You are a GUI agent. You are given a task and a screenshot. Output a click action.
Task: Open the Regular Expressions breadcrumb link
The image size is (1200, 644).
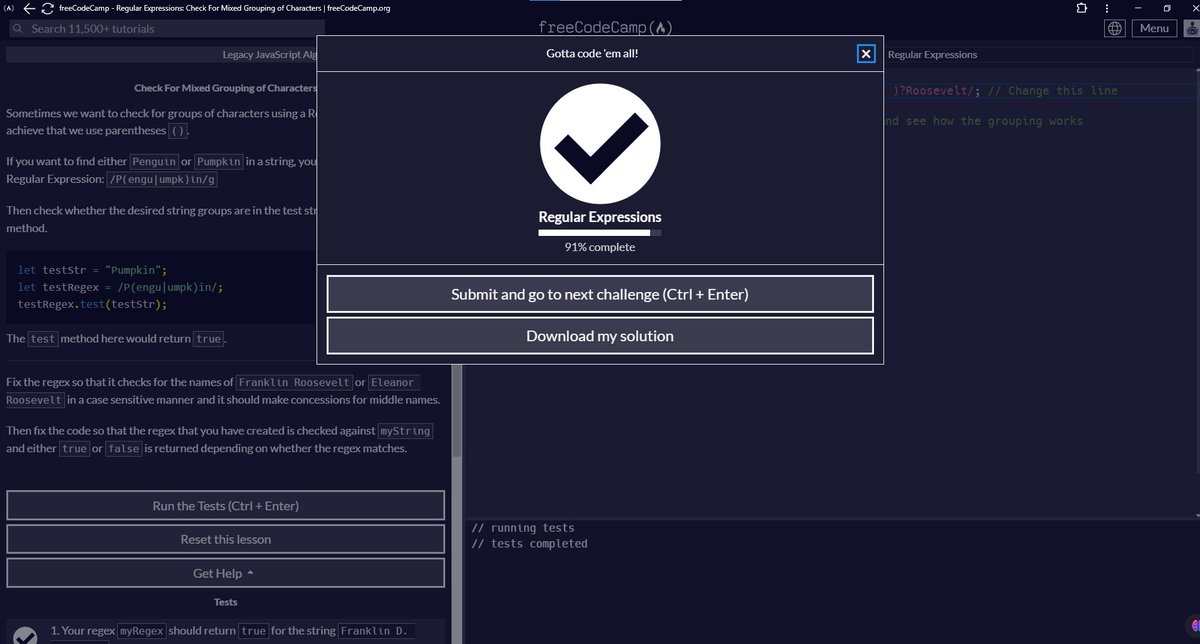click(x=932, y=55)
